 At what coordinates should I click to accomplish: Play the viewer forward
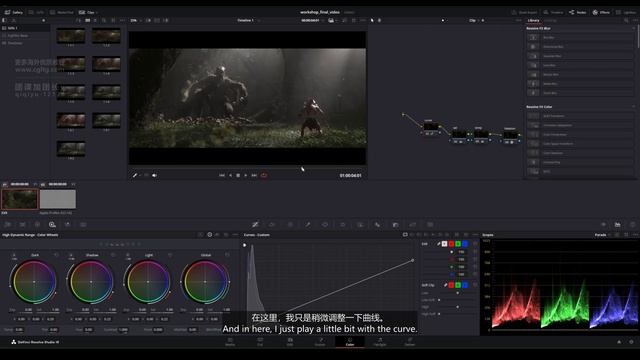pos(246,175)
